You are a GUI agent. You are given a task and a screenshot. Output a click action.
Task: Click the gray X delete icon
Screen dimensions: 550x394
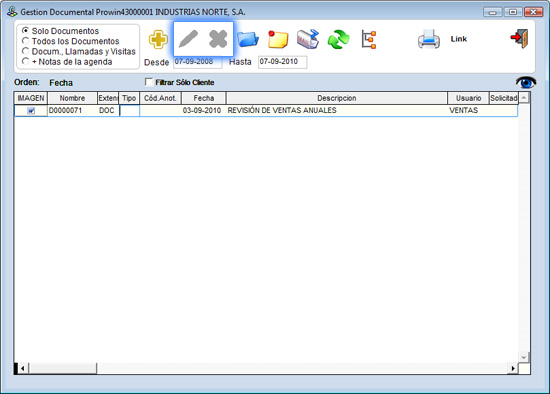pos(218,39)
